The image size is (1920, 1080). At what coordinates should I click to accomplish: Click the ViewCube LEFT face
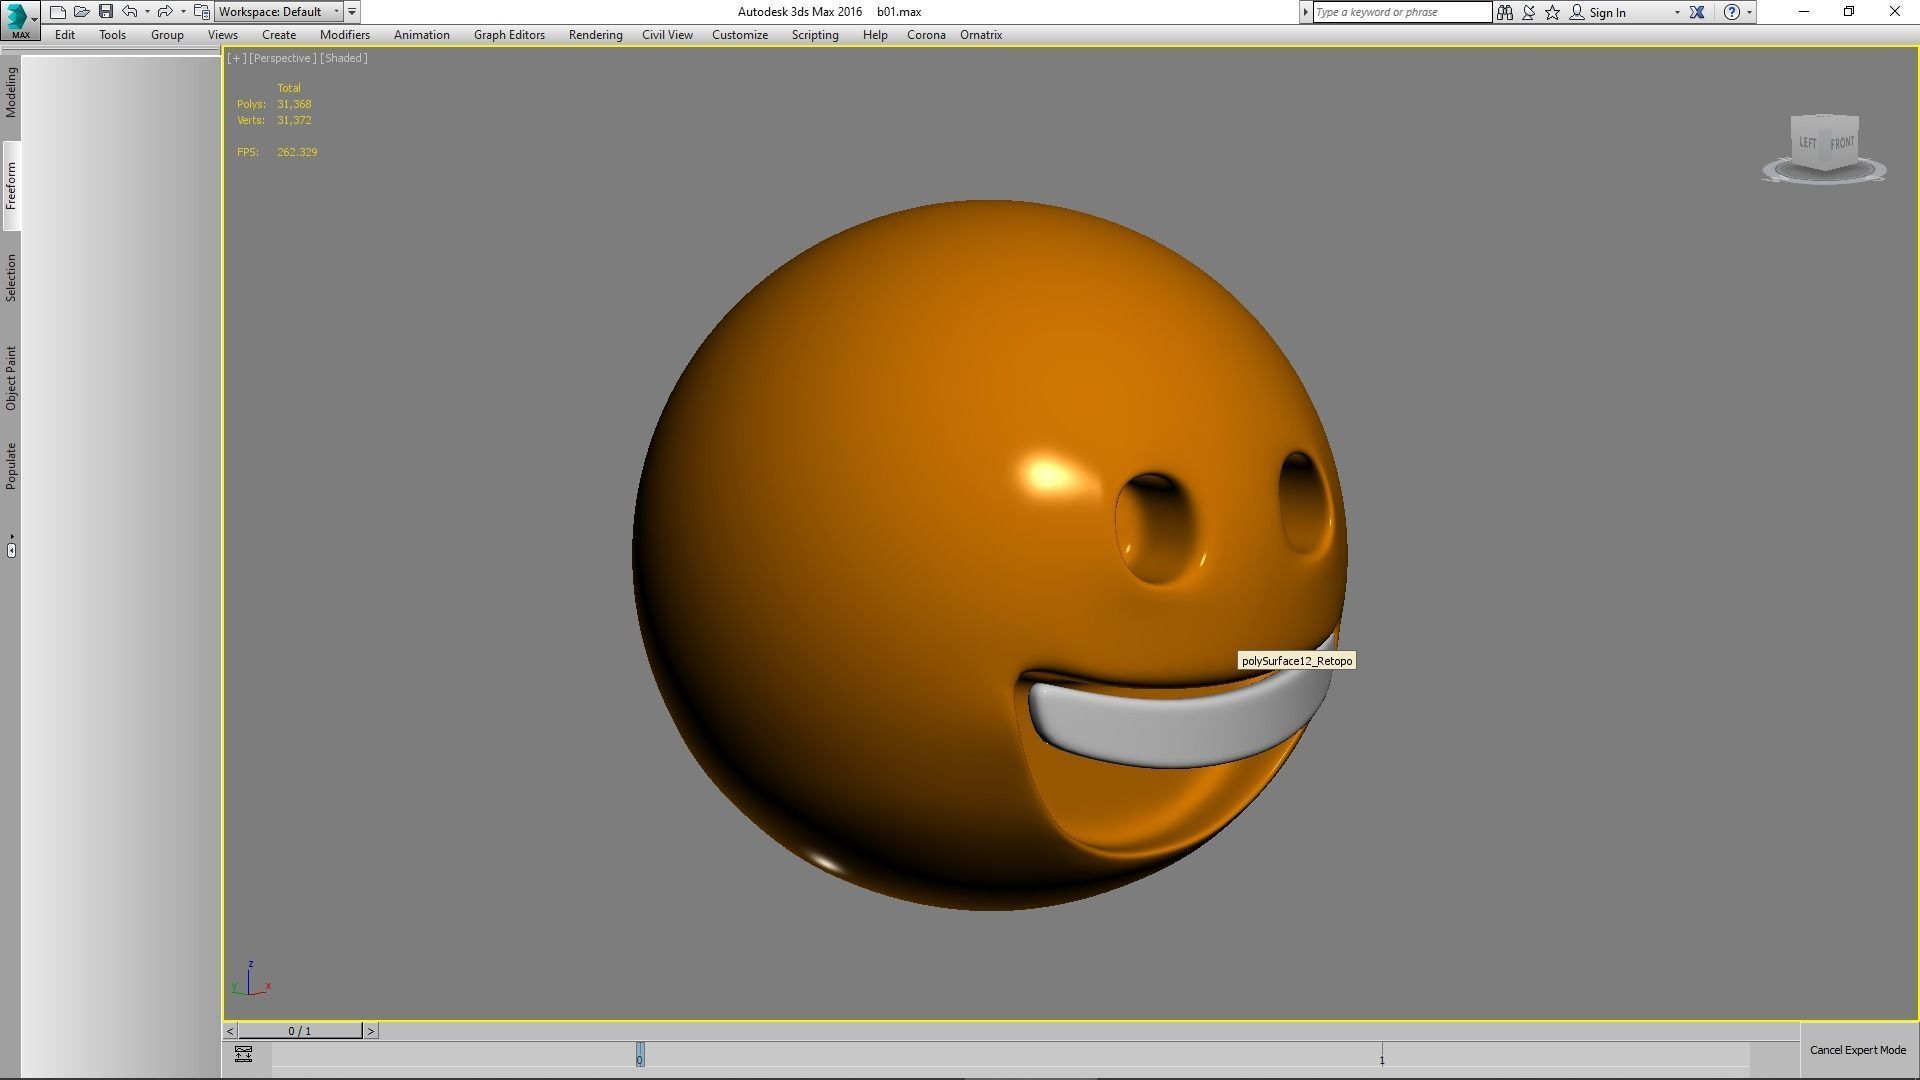pos(1807,143)
